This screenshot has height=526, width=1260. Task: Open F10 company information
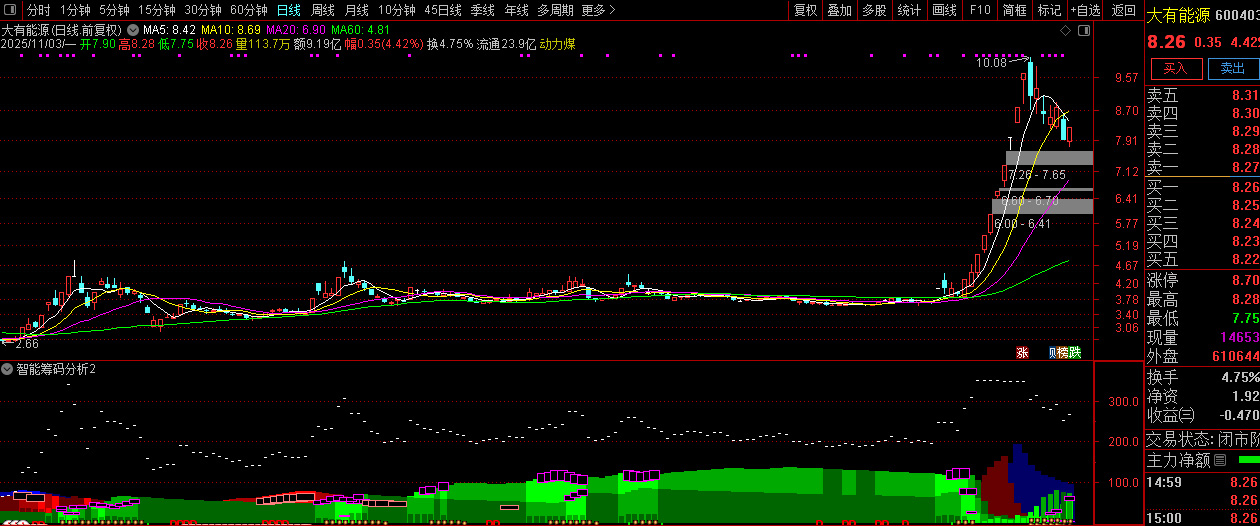980,10
